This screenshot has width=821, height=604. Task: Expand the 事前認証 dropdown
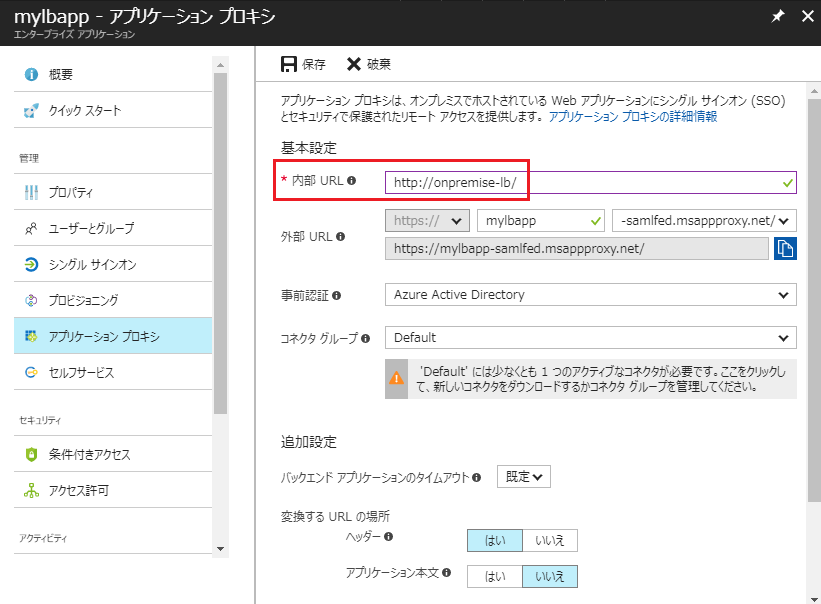[x=591, y=294]
